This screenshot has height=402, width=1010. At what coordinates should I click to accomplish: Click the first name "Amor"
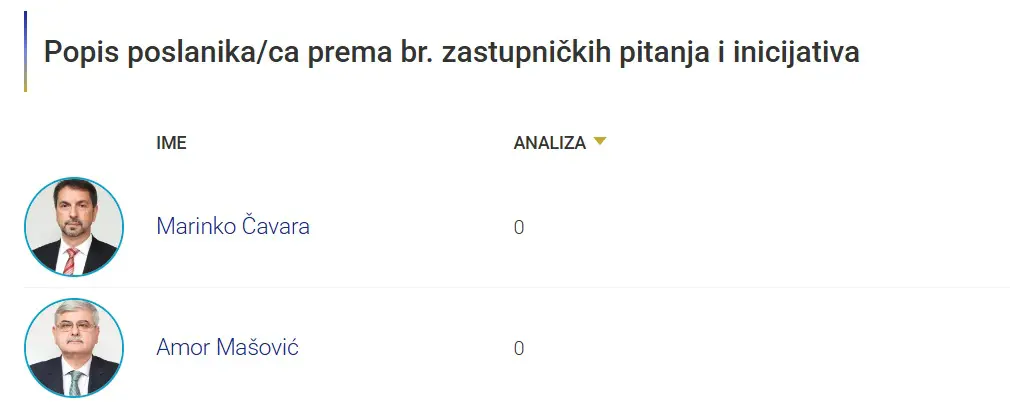coord(183,348)
